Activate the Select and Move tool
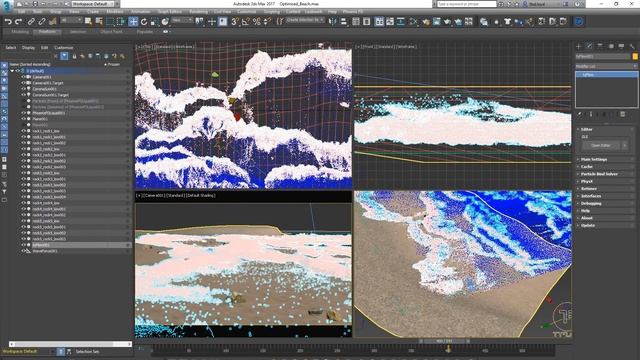Viewport: 640px width, 360px height. tap(133, 22)
